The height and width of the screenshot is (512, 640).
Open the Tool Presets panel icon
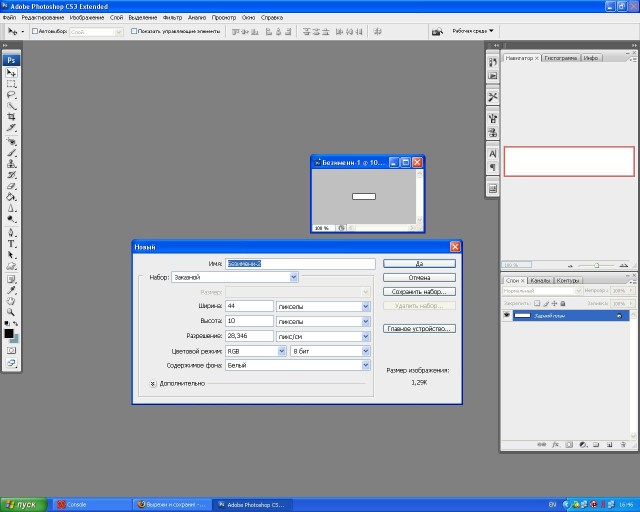(493, 97)
